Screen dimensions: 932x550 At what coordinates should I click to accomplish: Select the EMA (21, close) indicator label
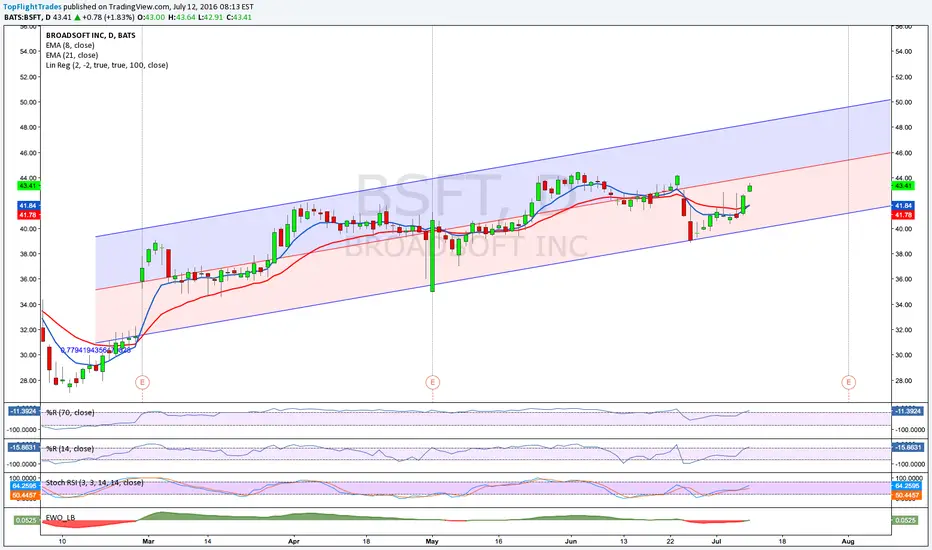72,55
